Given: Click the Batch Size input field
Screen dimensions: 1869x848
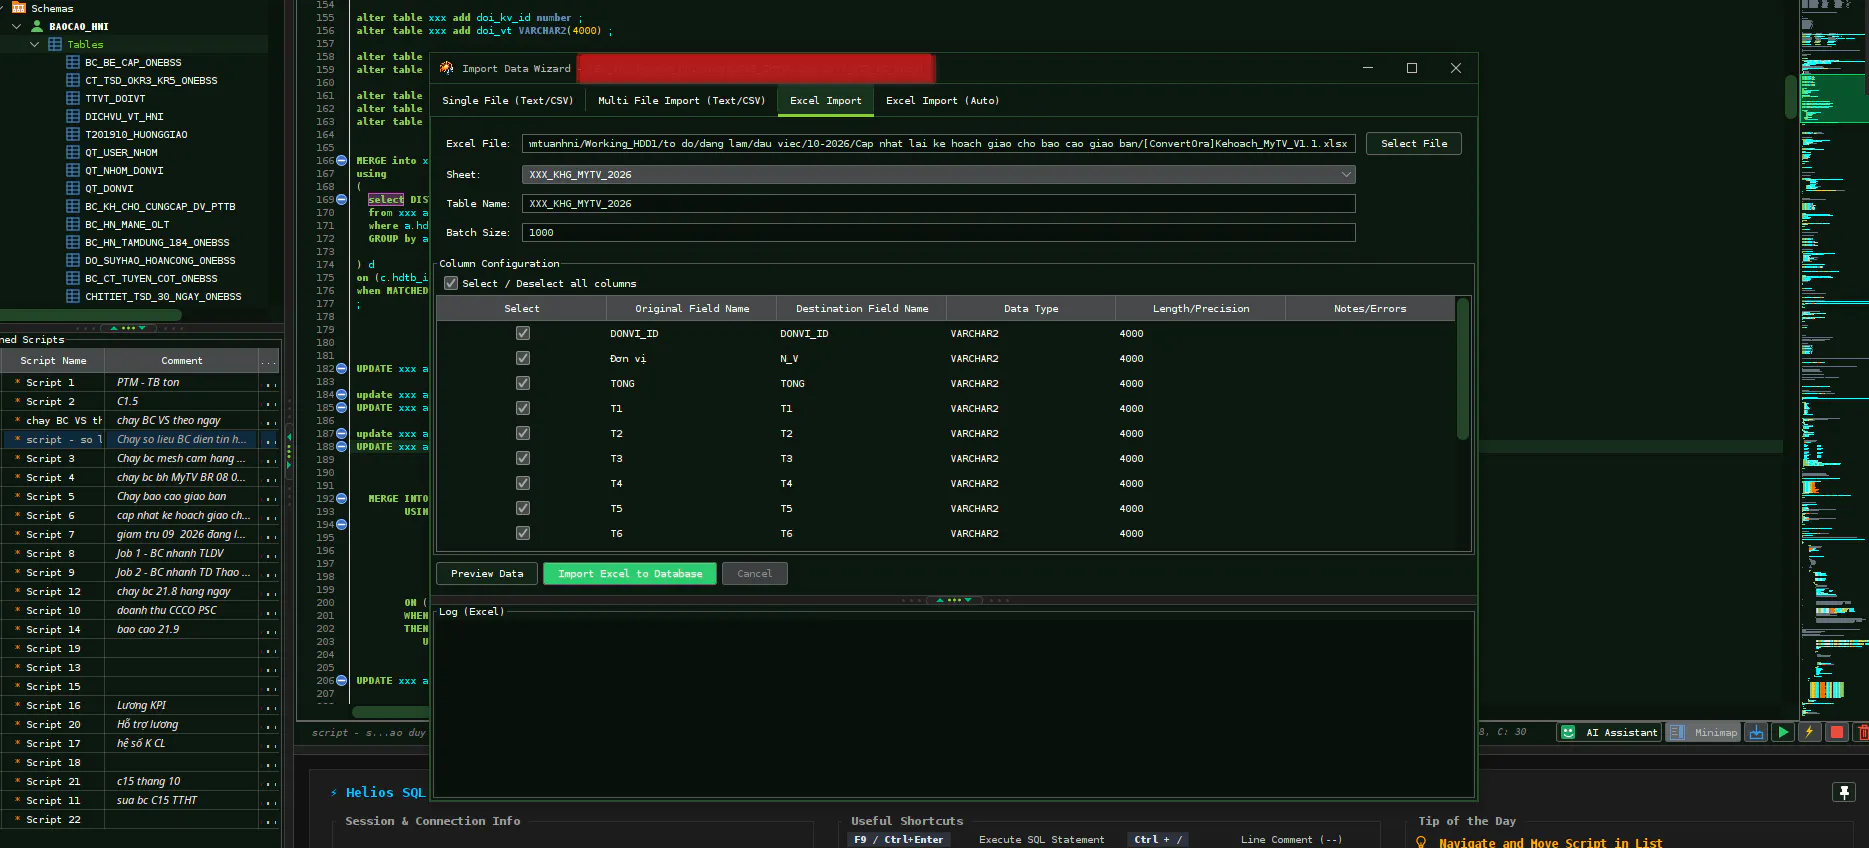Looking at the screenshot, I should pos(938,232).
